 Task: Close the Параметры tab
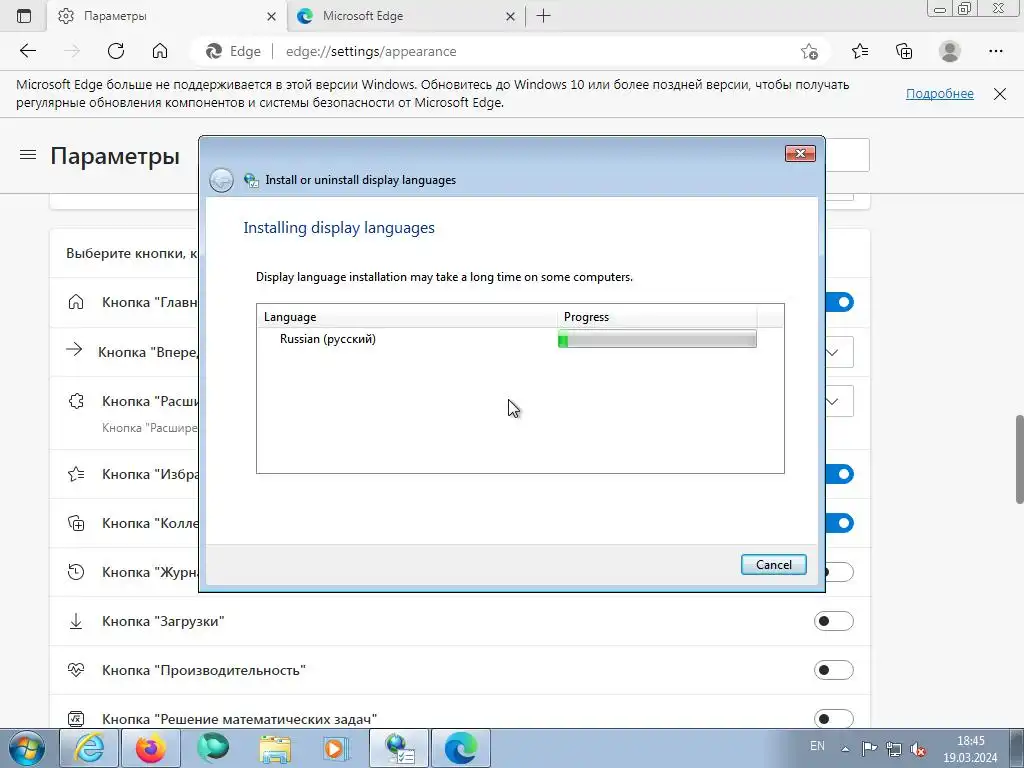[x=272, y=16]
